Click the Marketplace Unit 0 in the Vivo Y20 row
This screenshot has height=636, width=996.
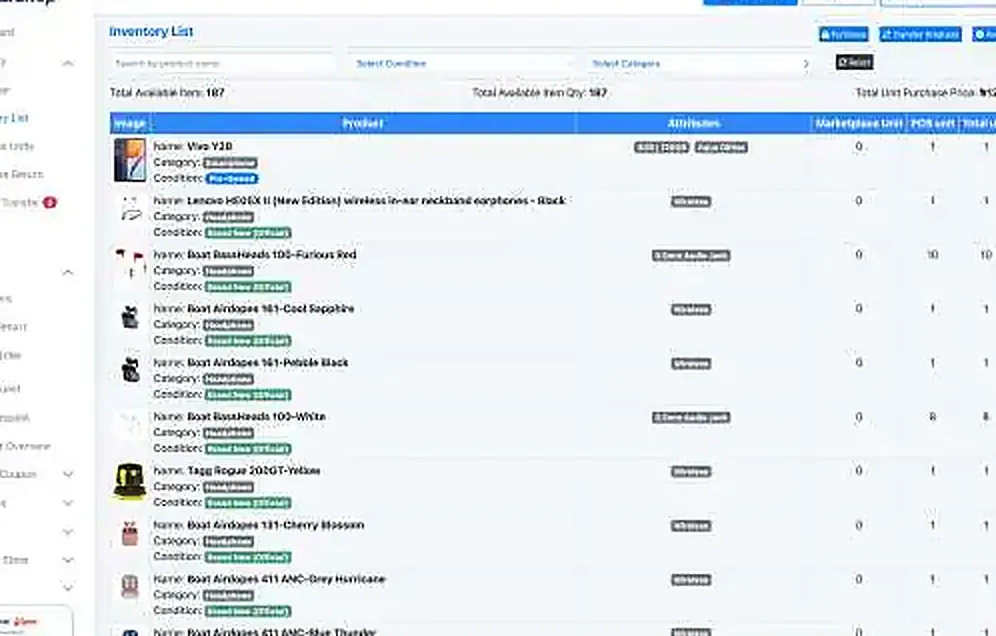tap(858, 146)
